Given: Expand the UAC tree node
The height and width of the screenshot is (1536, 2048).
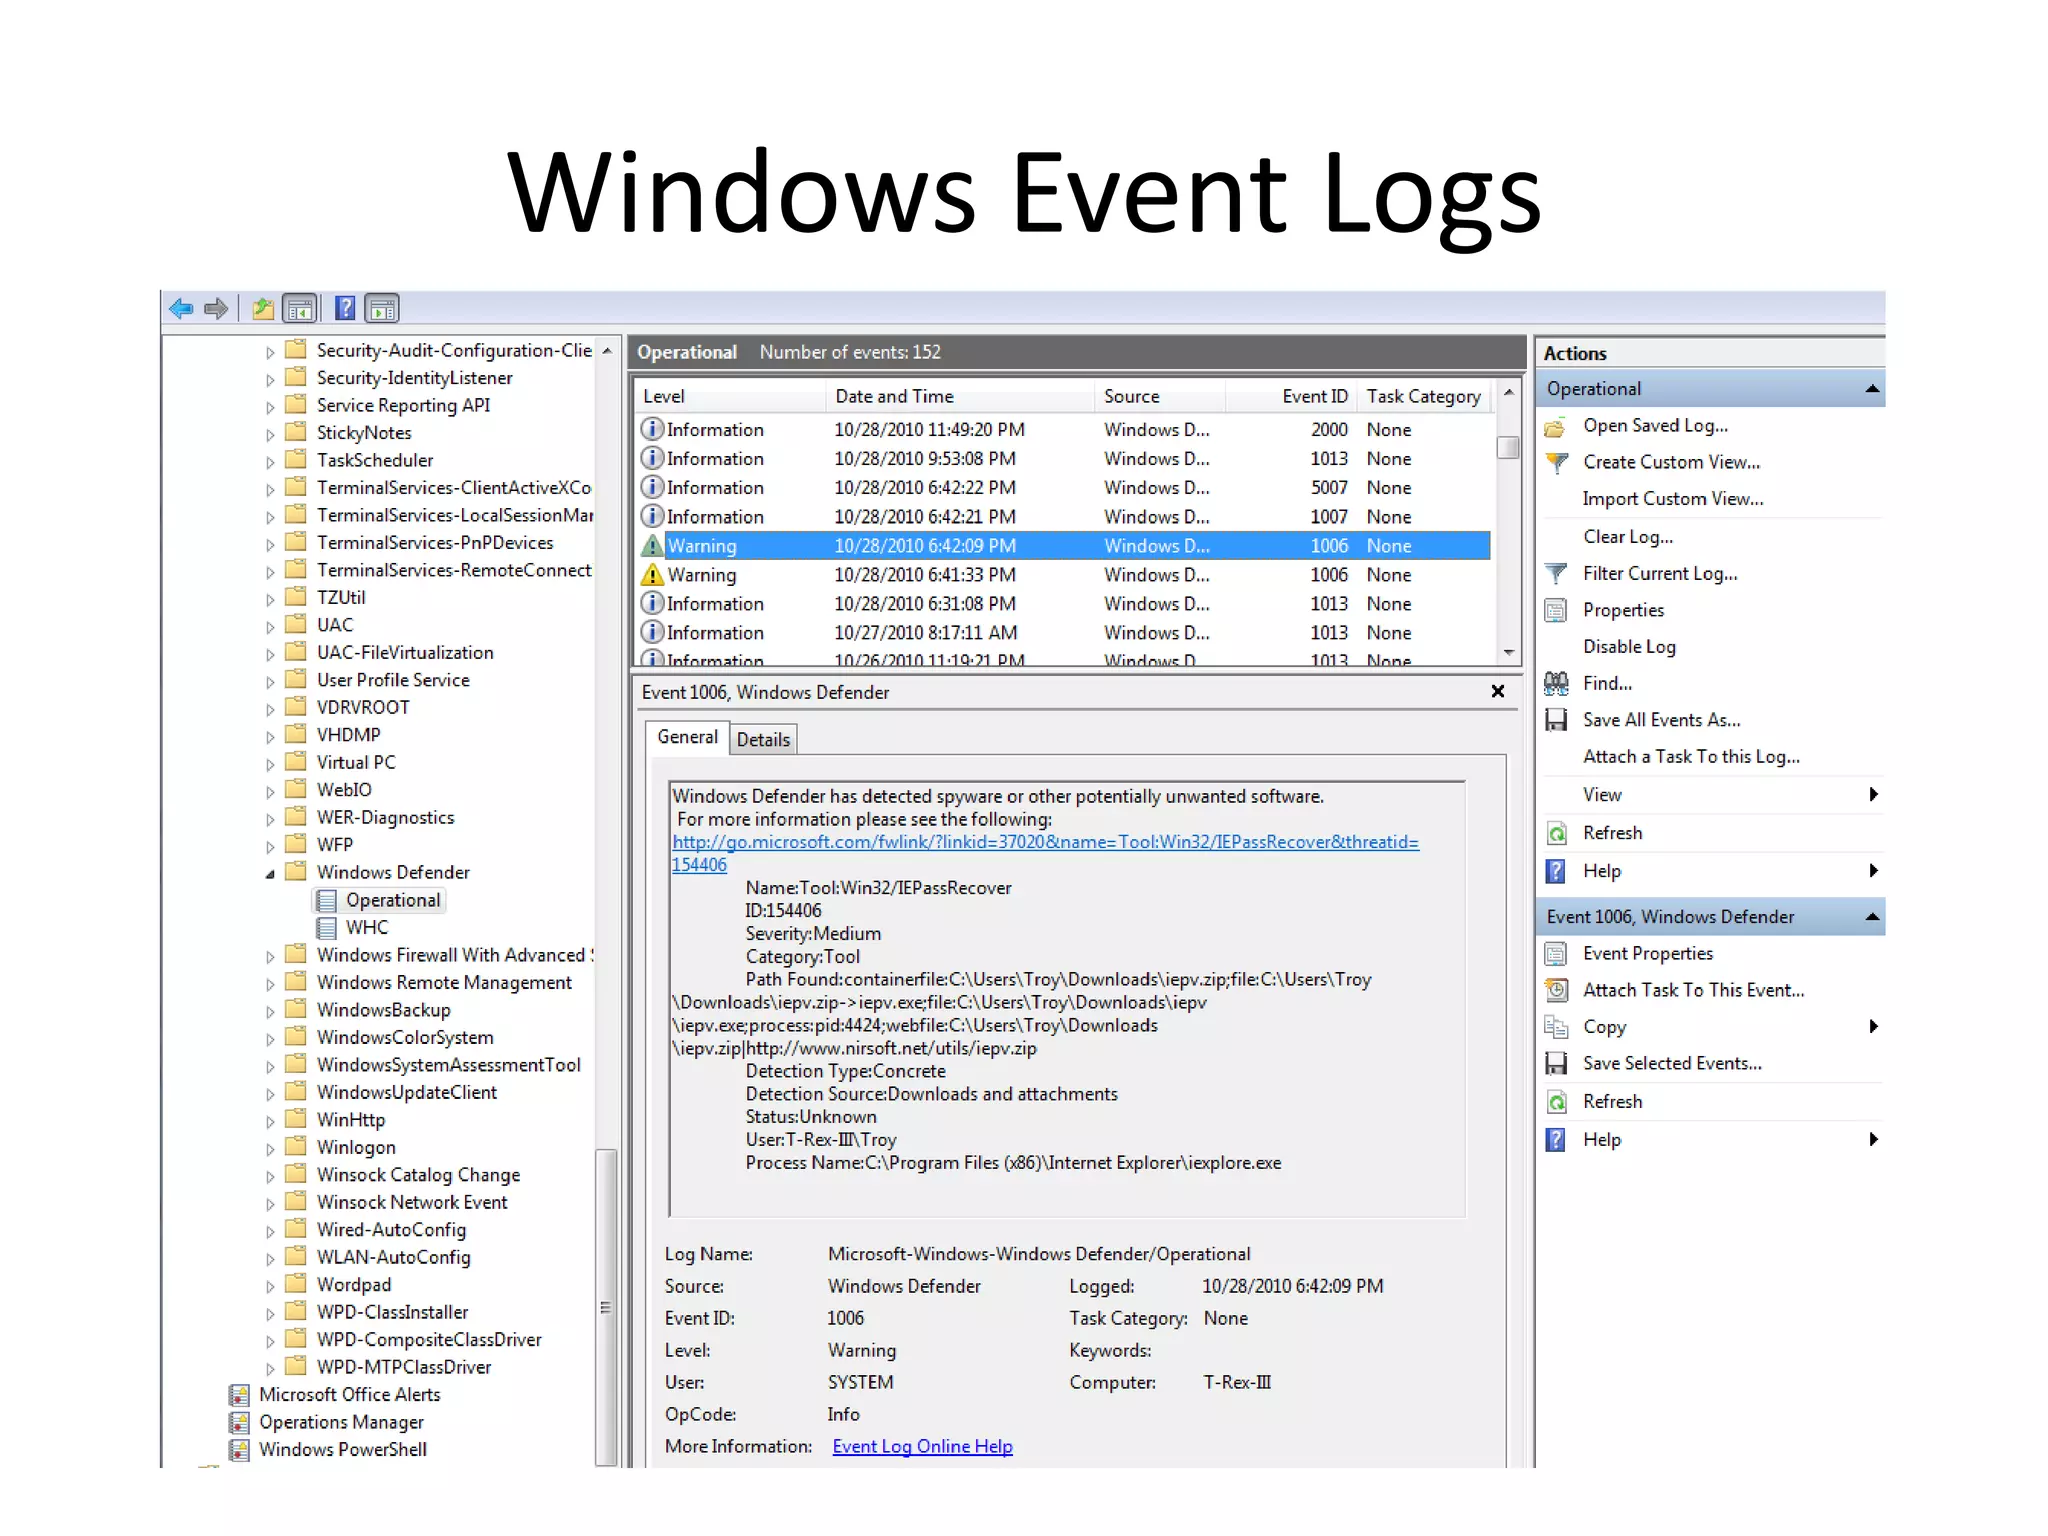Looking at the screenshot, I should pyautogui.click(x=270, y=627).
